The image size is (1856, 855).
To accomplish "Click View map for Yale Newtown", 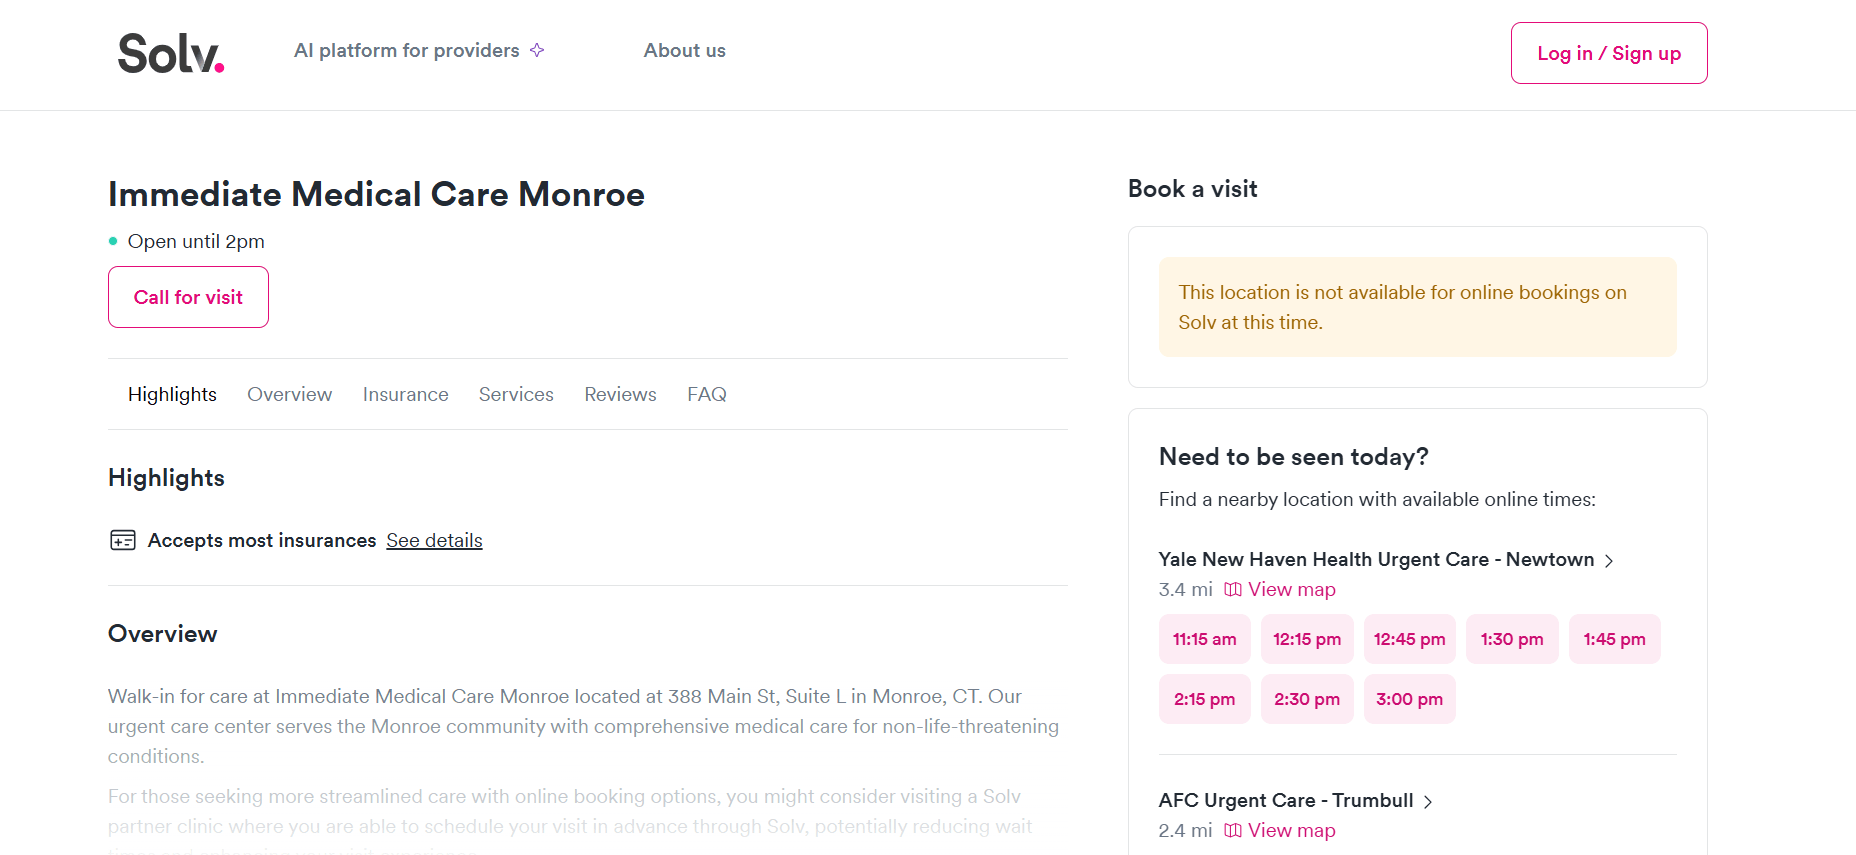I will point(1292,589).
